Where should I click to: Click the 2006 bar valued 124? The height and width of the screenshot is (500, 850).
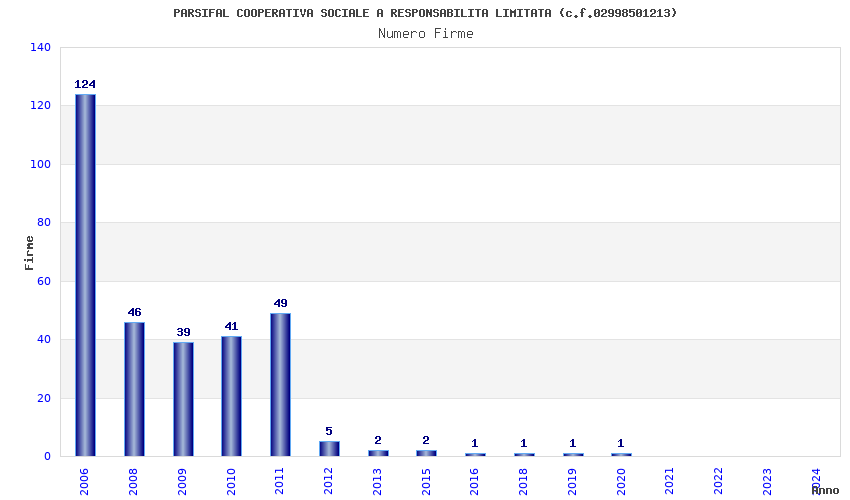coord(85,275)
